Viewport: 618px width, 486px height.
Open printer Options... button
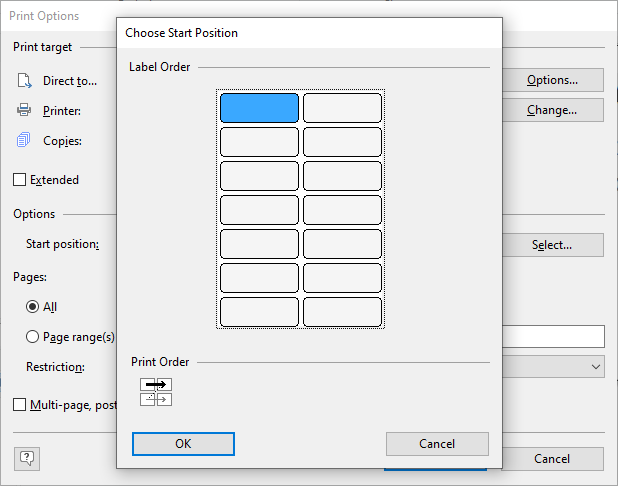(553, 80)
